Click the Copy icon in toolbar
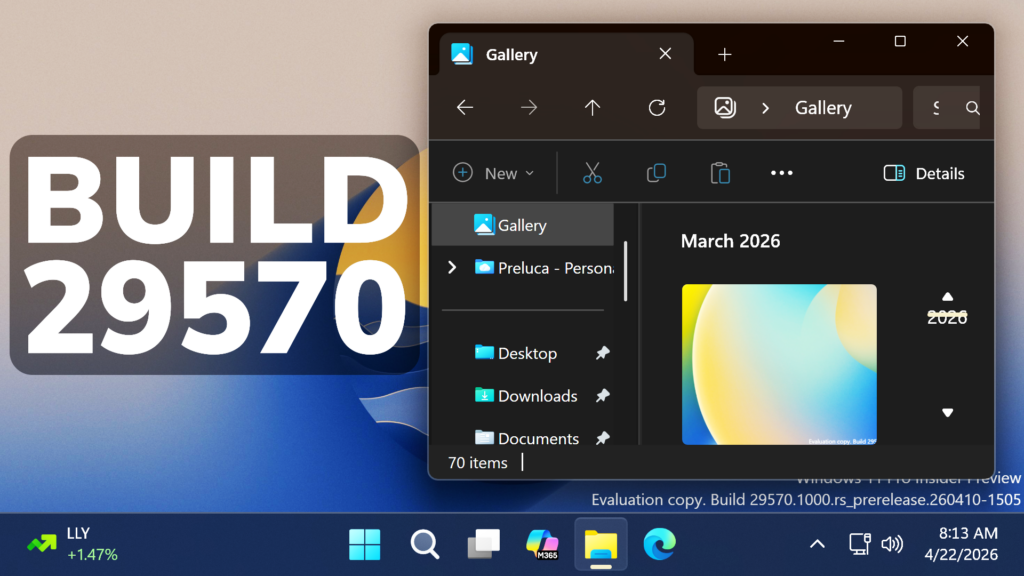 click(x=656, y=173)
